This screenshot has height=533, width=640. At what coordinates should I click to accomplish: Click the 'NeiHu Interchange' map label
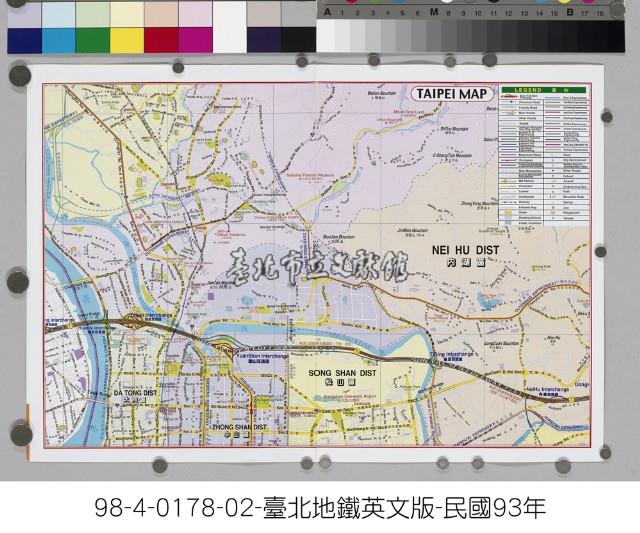click(548, 389)
